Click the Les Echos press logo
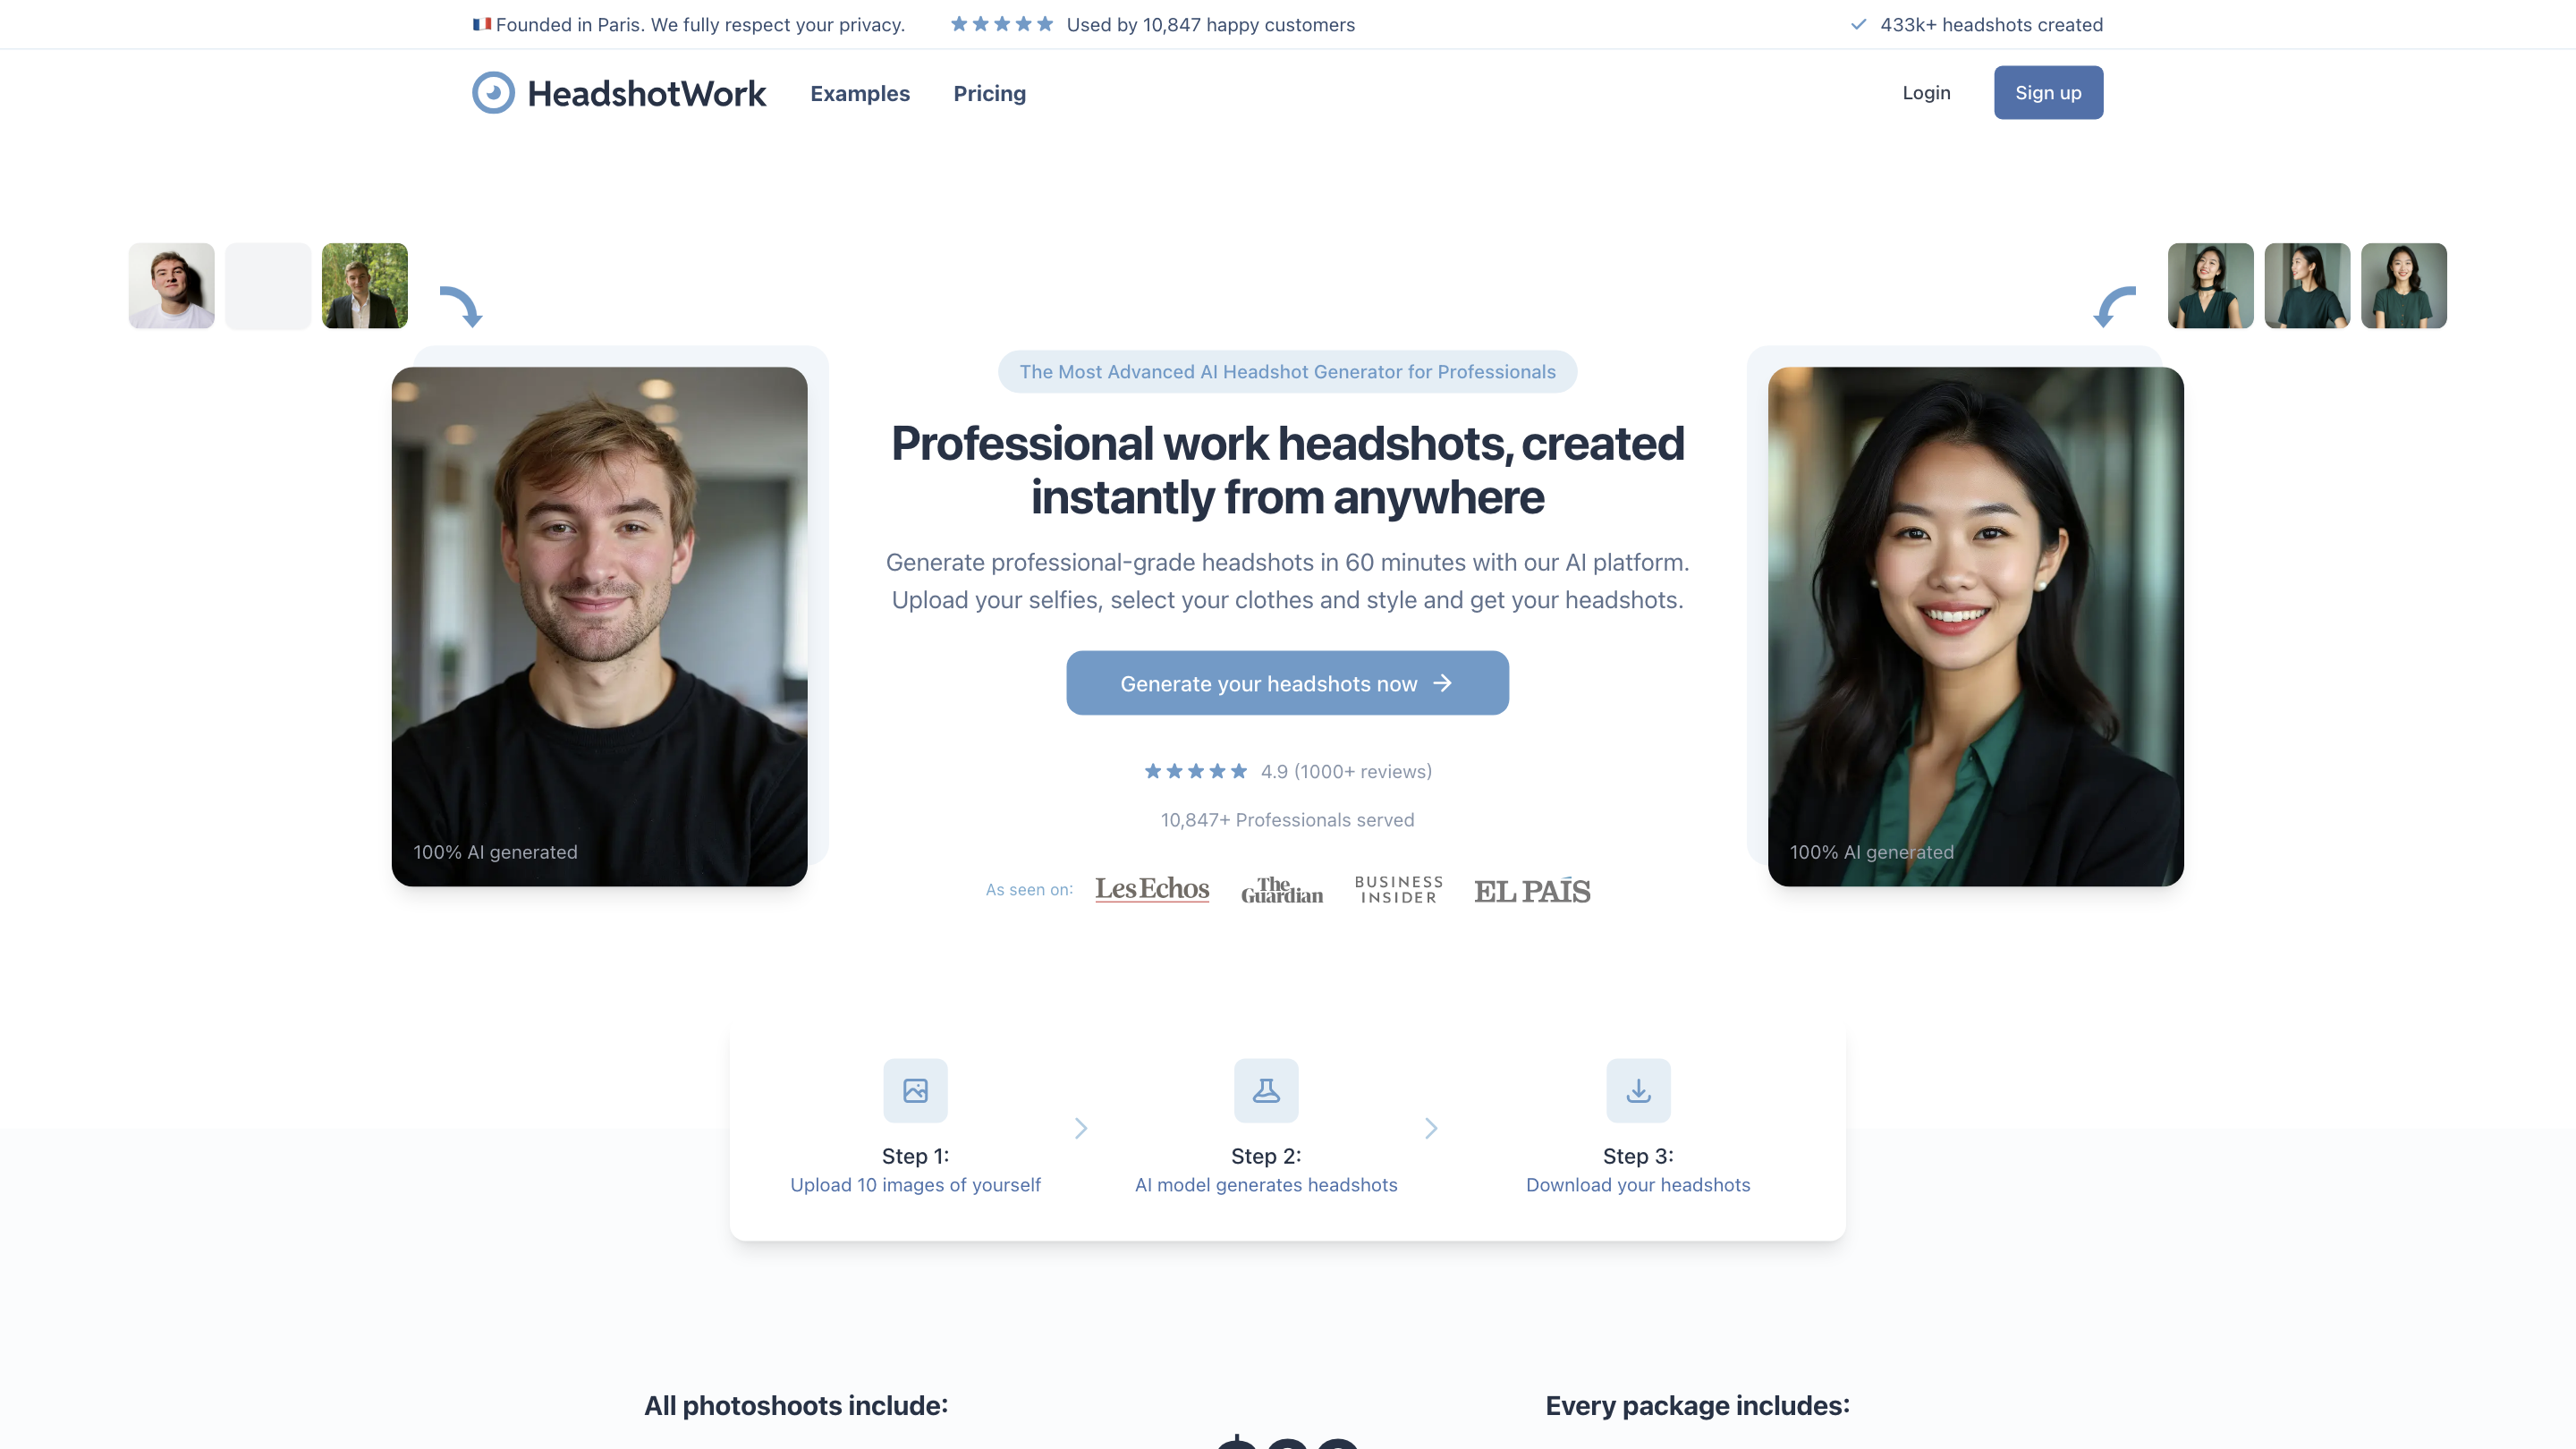Screen dimensions: 2576x1449 tap(1152, 889)
